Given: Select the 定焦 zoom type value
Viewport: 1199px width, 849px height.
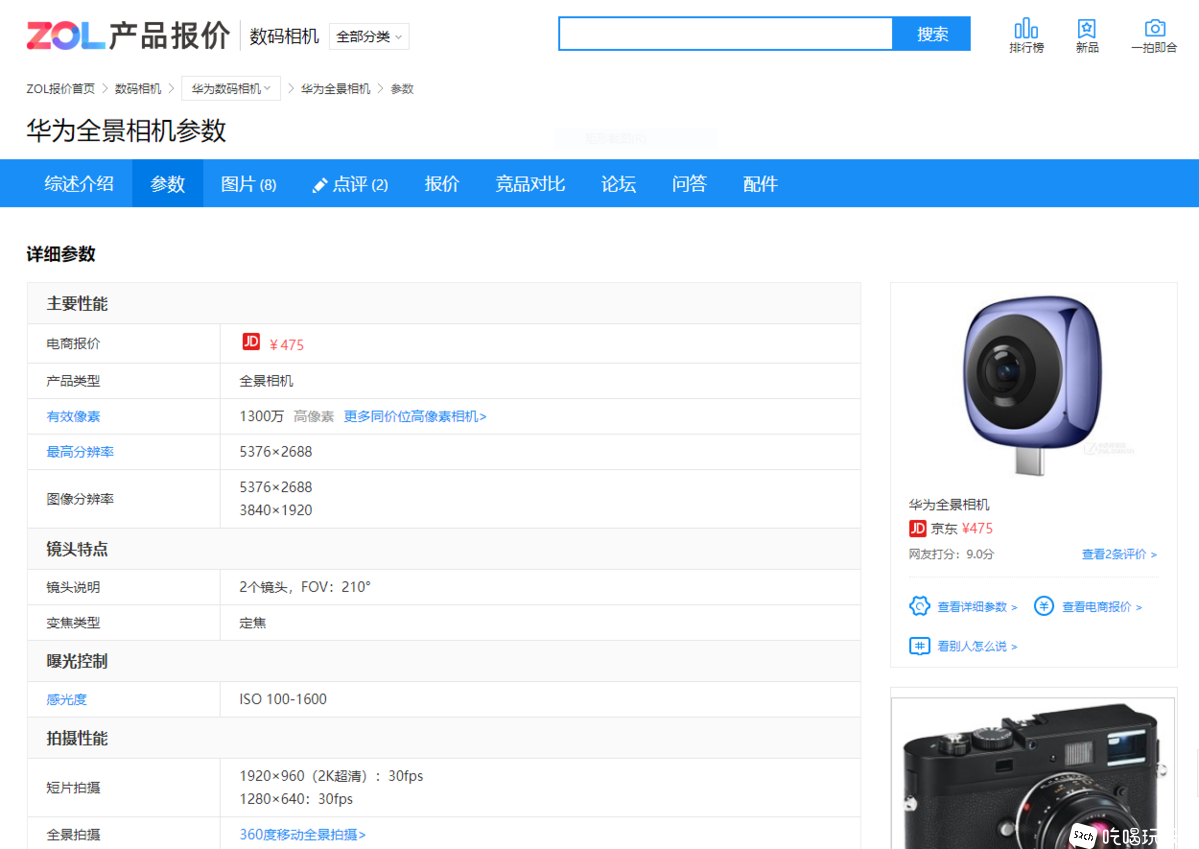Looking at the screenshot, I should tap(253, 623).
